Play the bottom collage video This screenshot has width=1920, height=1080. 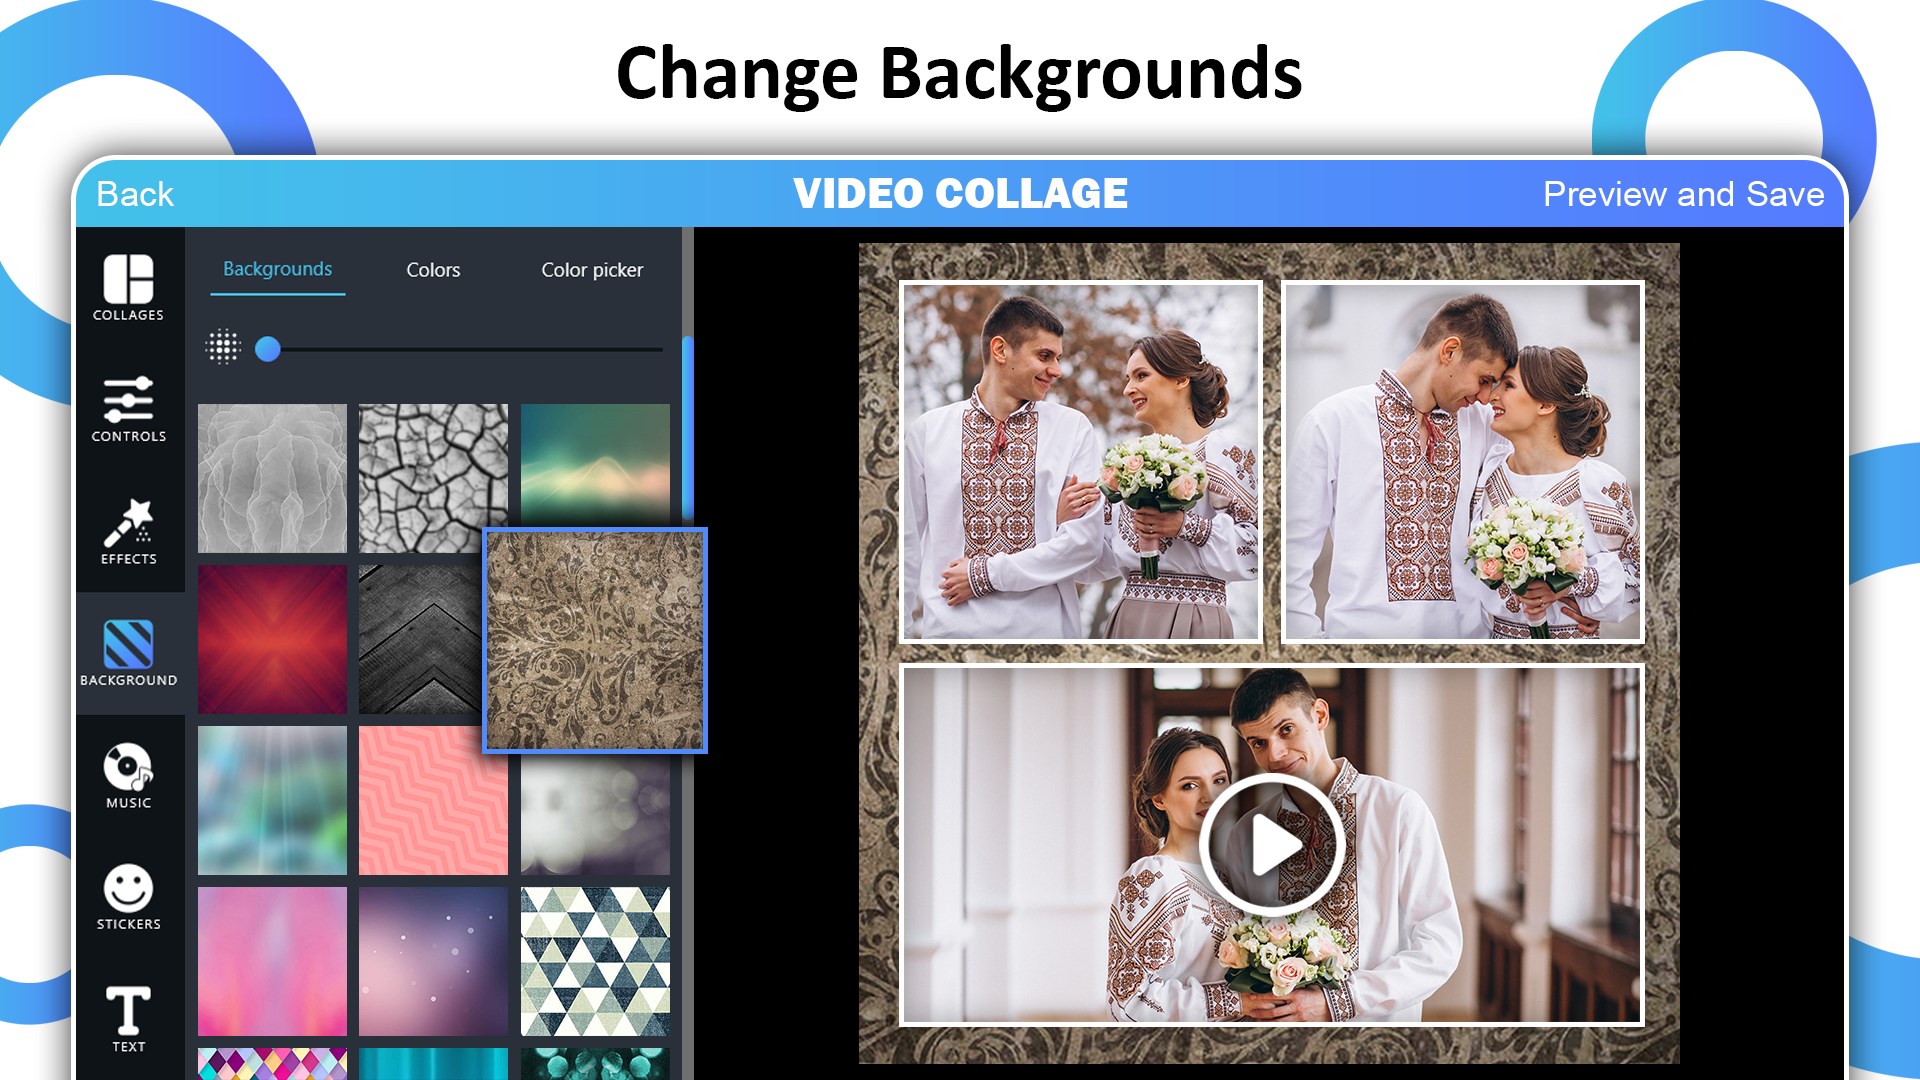tap(1271, 845)
